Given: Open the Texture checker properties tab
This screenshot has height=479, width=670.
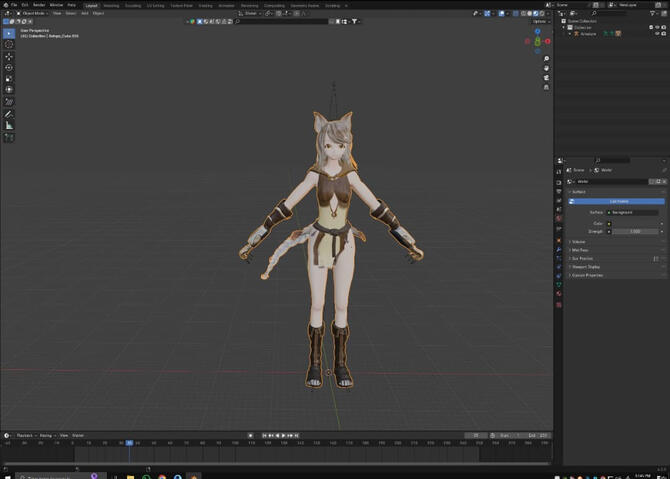Looking at the screenshot, I should (x=559, y=305).
